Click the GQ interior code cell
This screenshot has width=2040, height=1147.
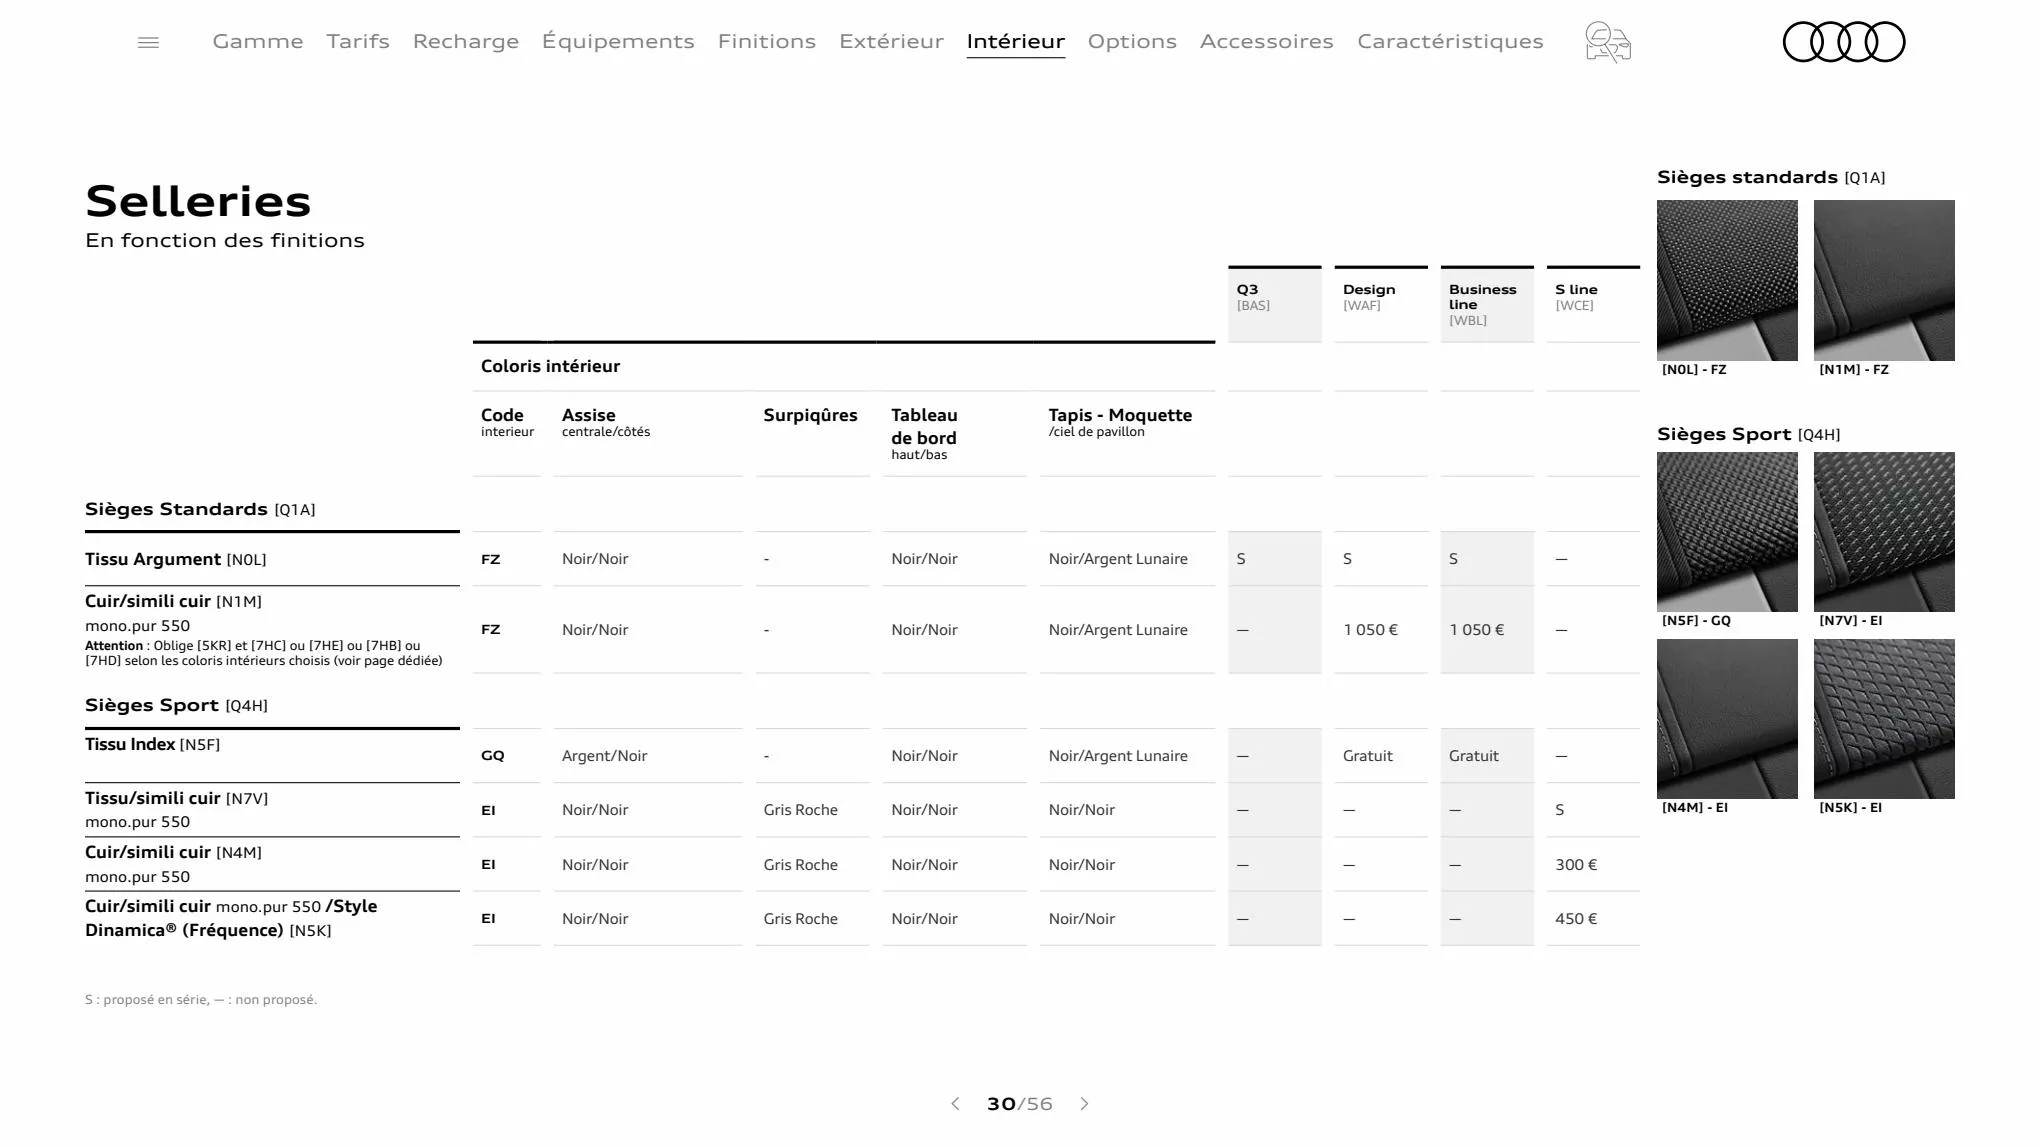[x=492, y=756]
